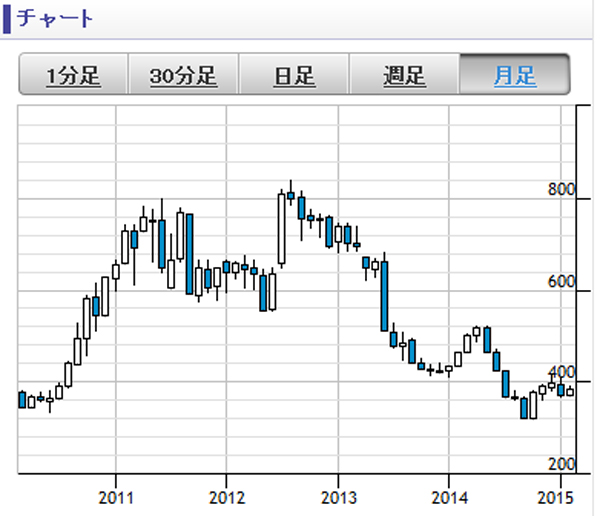600x516 pixels.
Task: Click the 800 price level label
Action: click(x=562, y=189)
